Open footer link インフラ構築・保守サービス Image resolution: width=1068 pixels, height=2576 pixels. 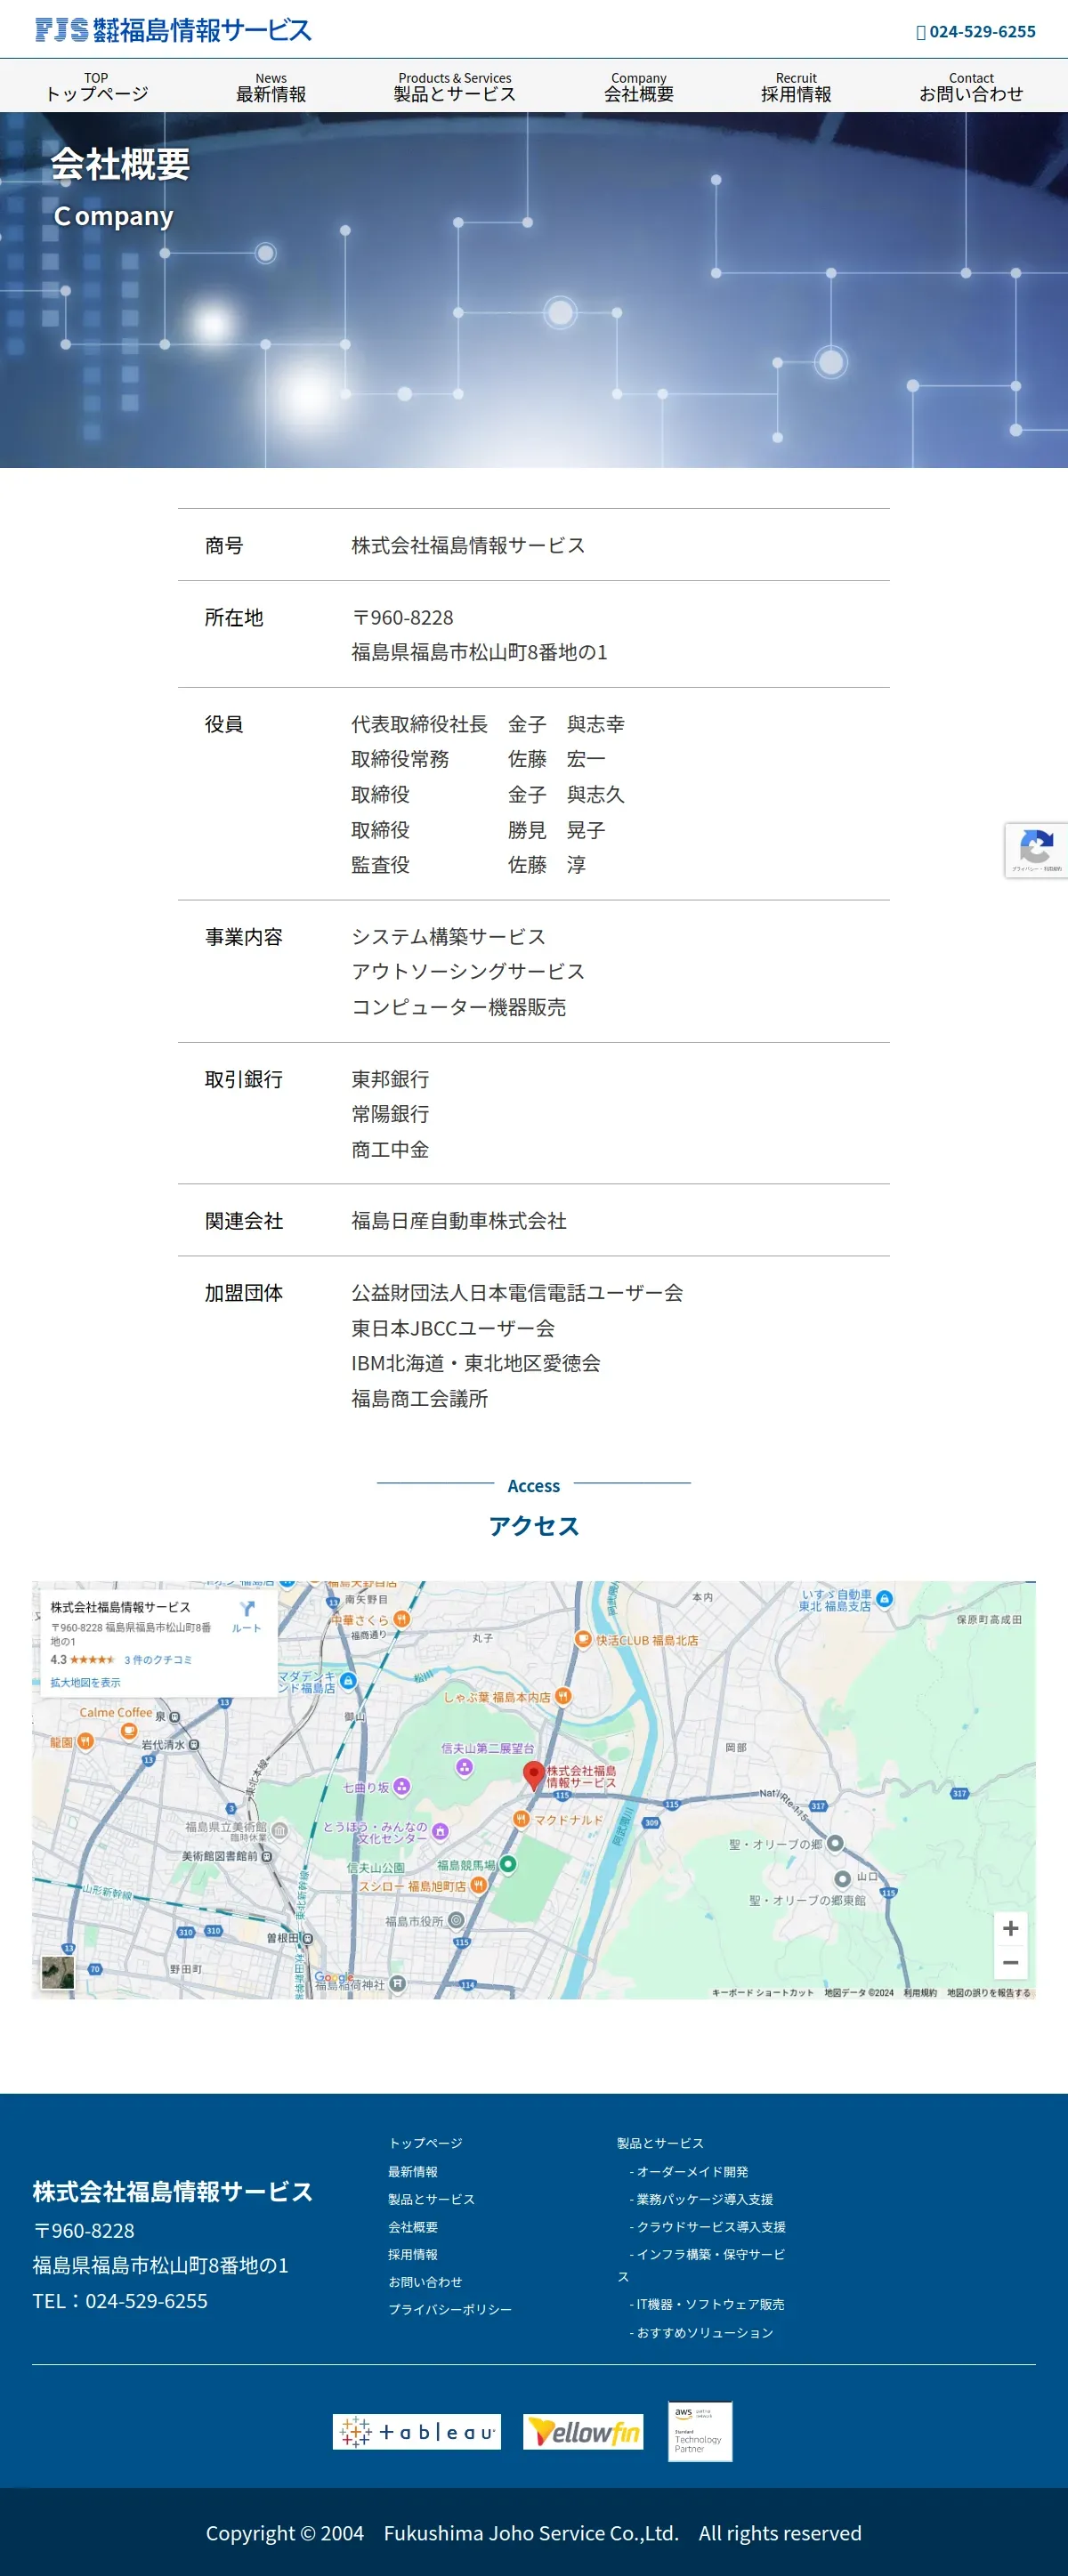[x=702, y=2265]
